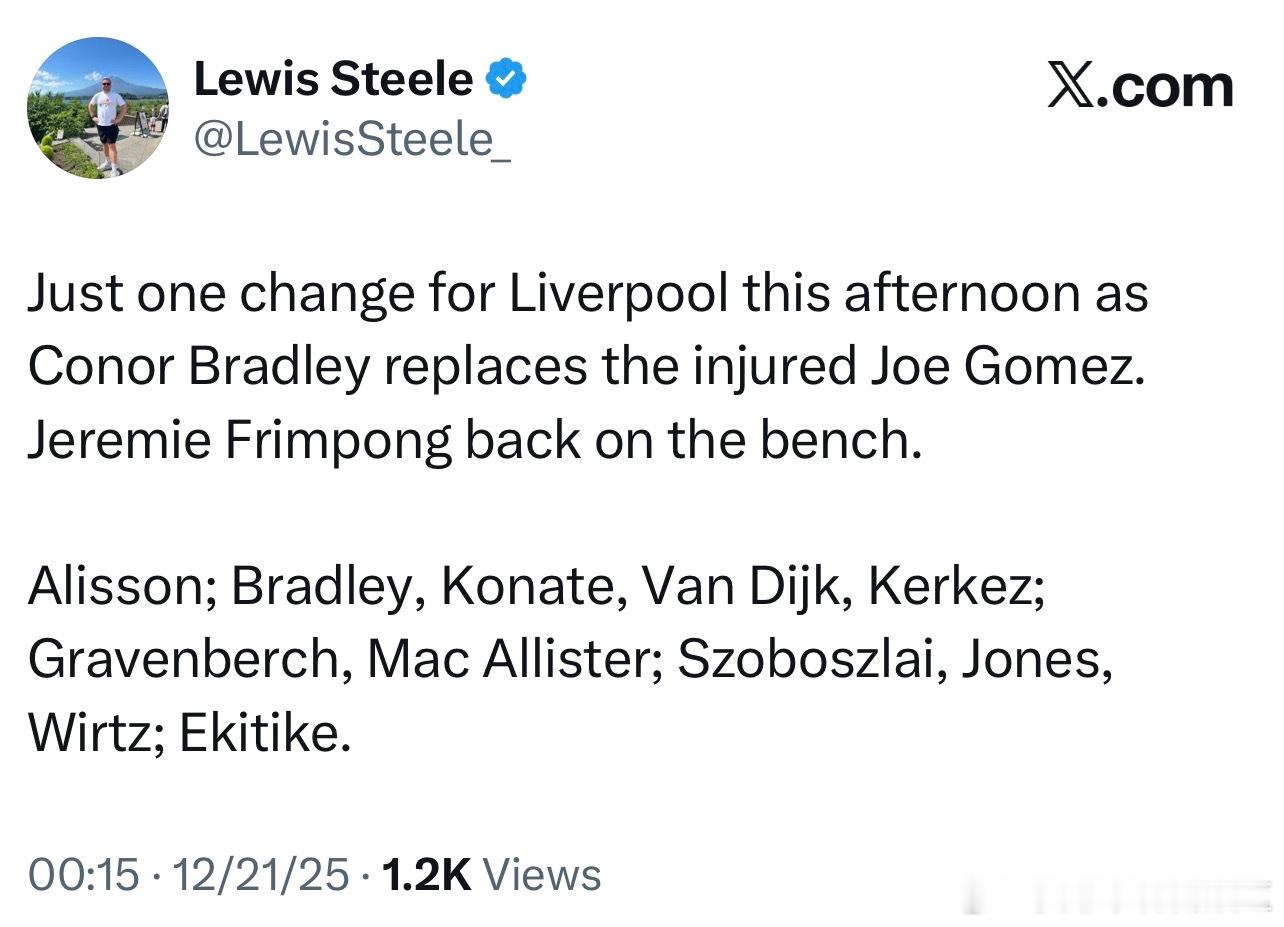Click the 00:15 post timestamp
The image size is (1284, 927).
click(x=84, y=875)
